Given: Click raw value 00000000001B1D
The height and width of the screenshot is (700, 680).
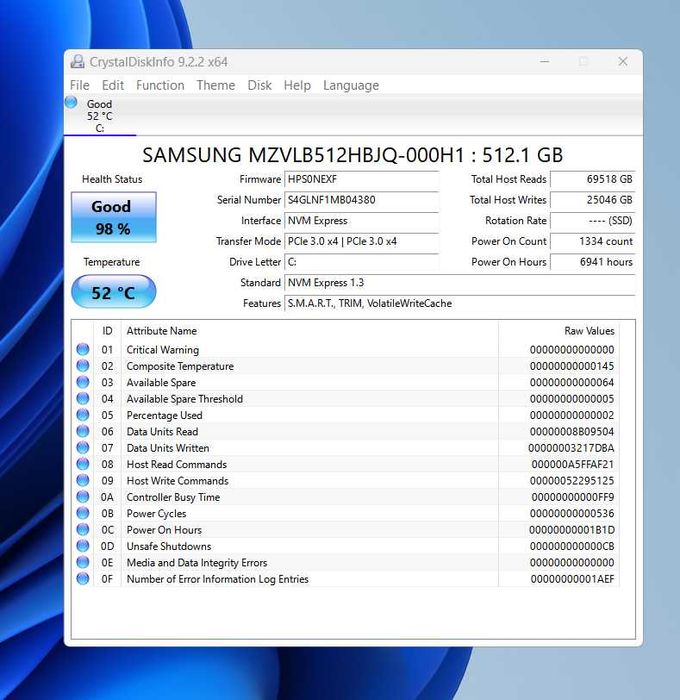Looking at the screenshot, I should 572,530.
